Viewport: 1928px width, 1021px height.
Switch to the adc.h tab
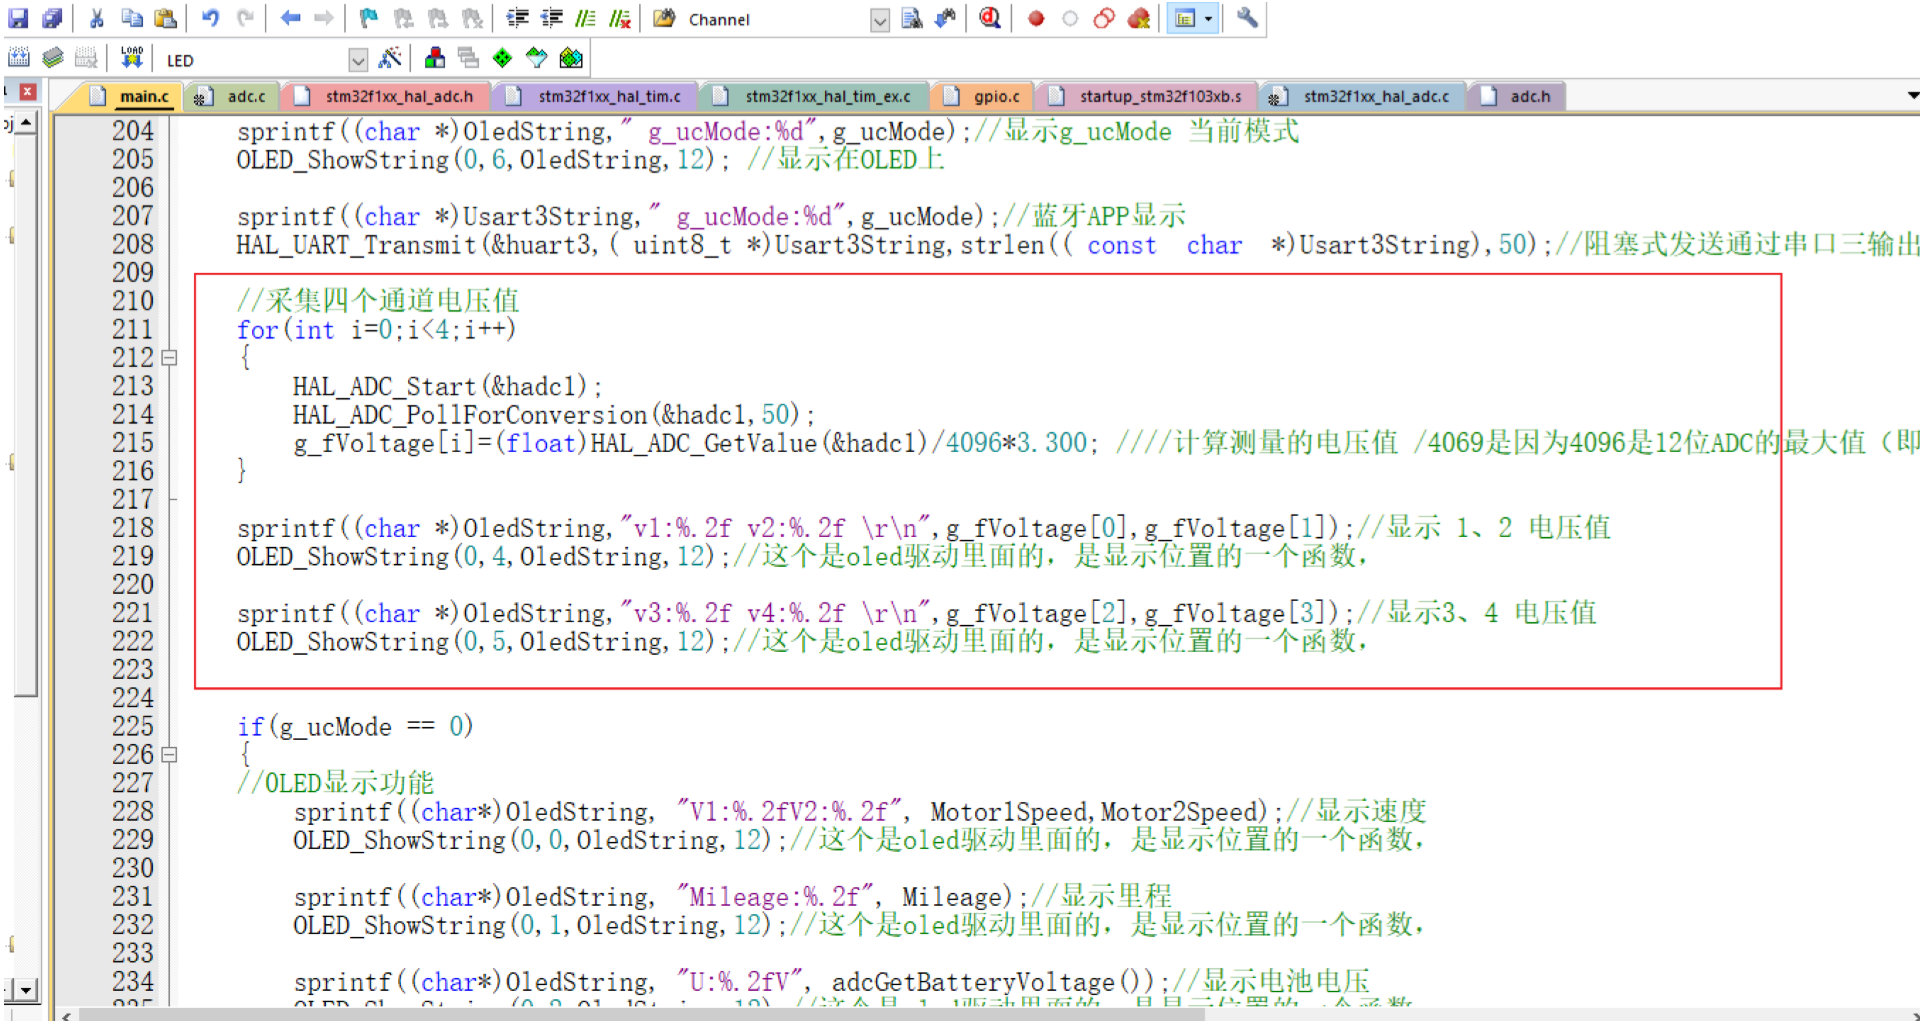[x=1517, y=96]
